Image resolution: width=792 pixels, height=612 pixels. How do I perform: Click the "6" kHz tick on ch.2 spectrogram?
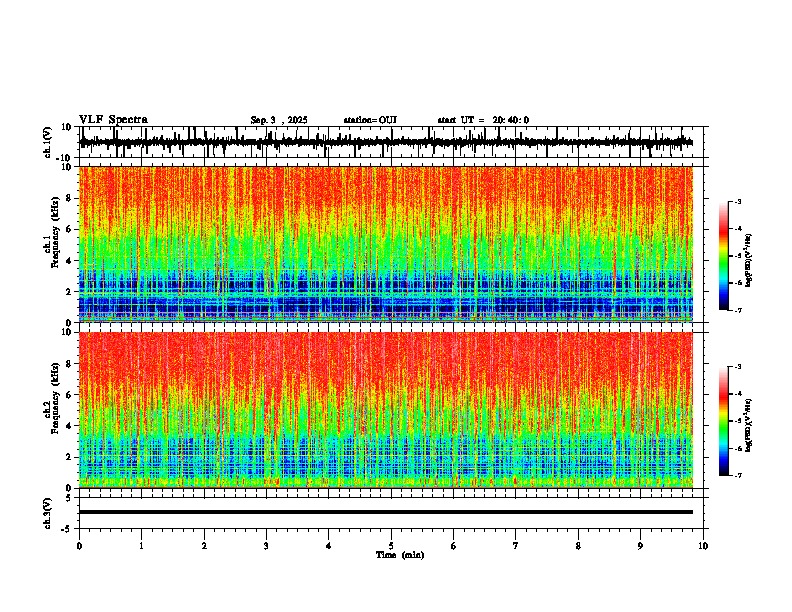(x=69, y=394)
